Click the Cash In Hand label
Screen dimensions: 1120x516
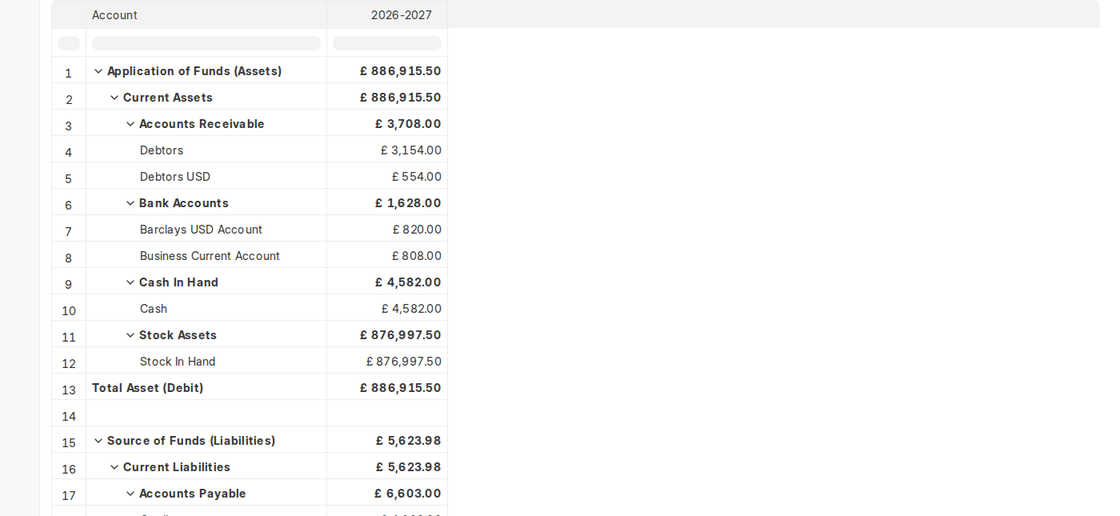tap(179, 282)
